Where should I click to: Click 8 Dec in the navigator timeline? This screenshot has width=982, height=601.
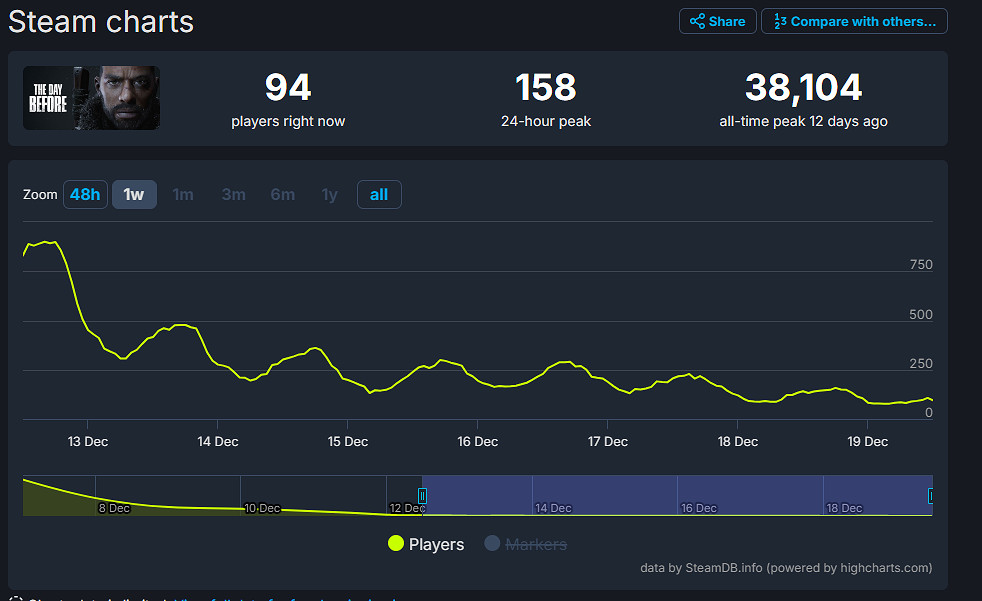tap(113, 508)
